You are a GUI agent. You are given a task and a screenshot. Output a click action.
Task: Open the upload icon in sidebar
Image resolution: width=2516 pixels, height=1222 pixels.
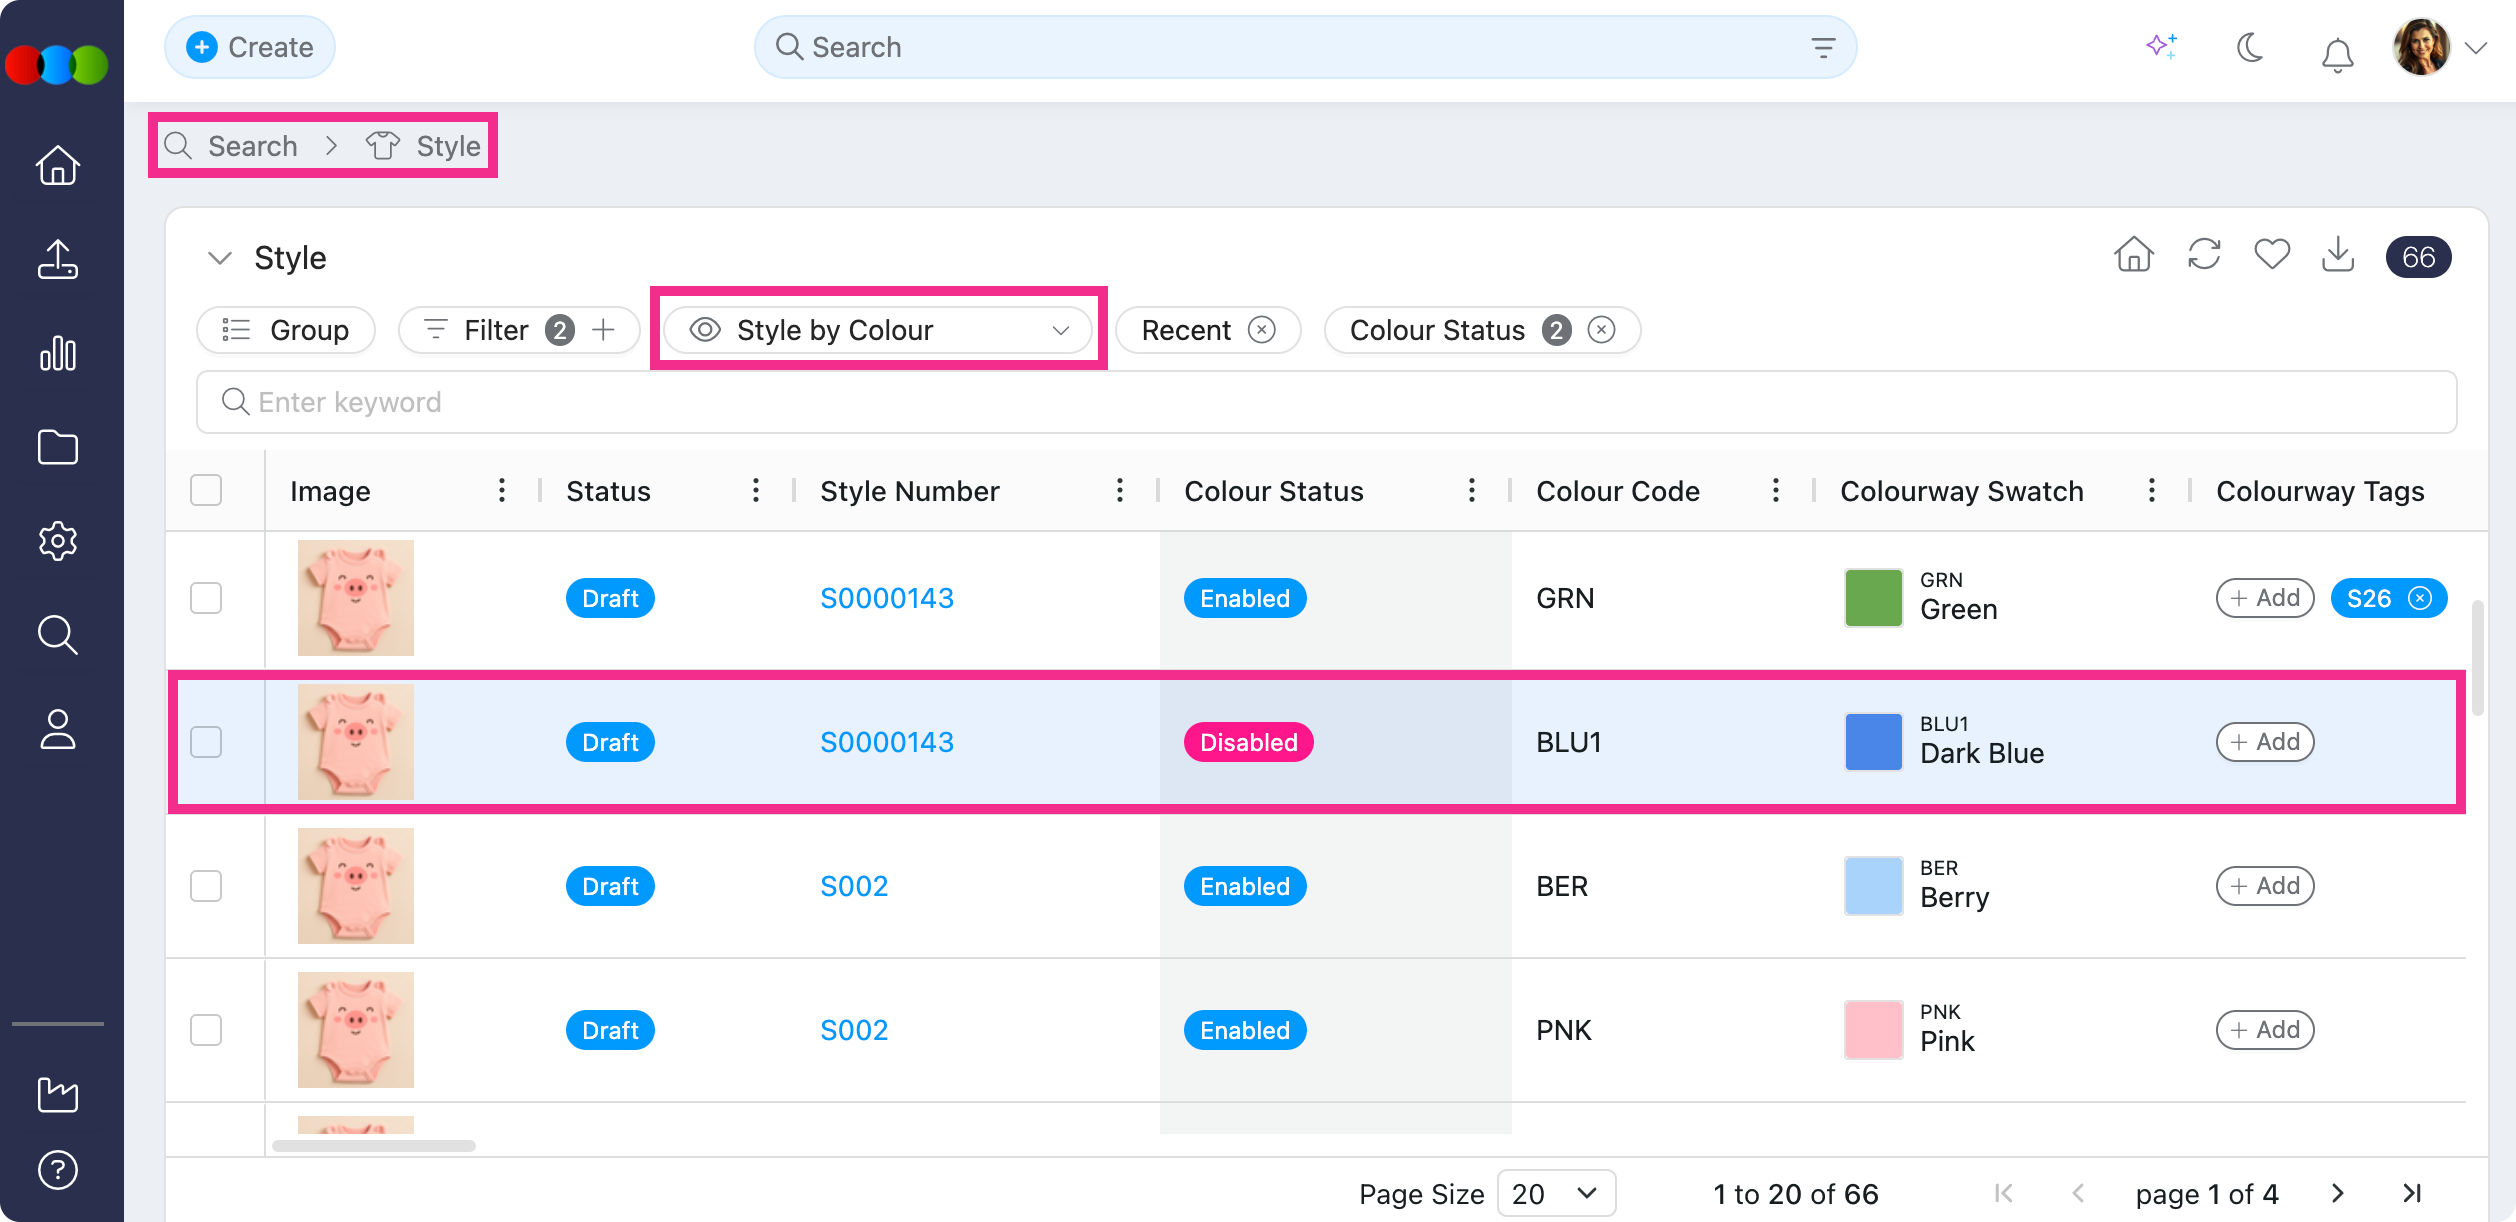click(58, 259)
